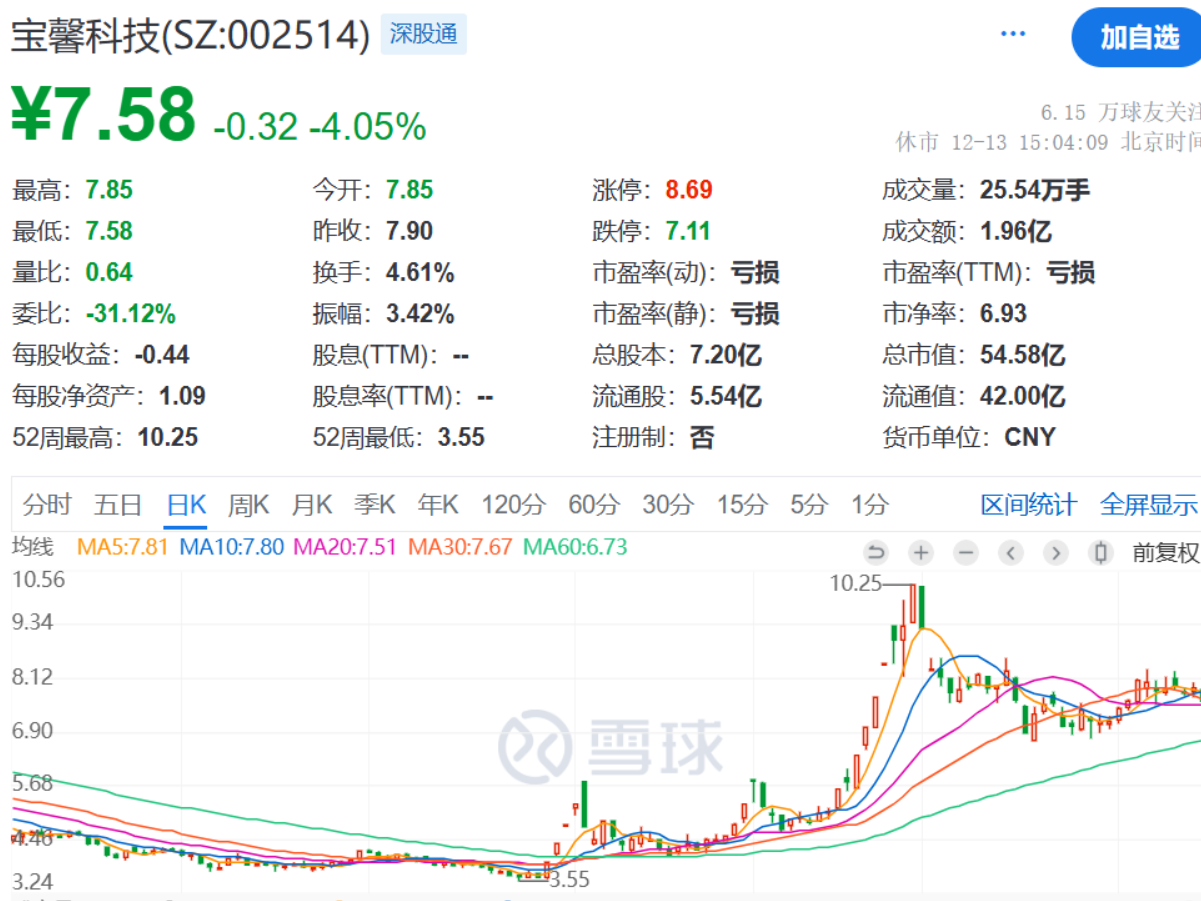
Task: Zoom out the K-line chart with minus icon
Action: (965, 552)
